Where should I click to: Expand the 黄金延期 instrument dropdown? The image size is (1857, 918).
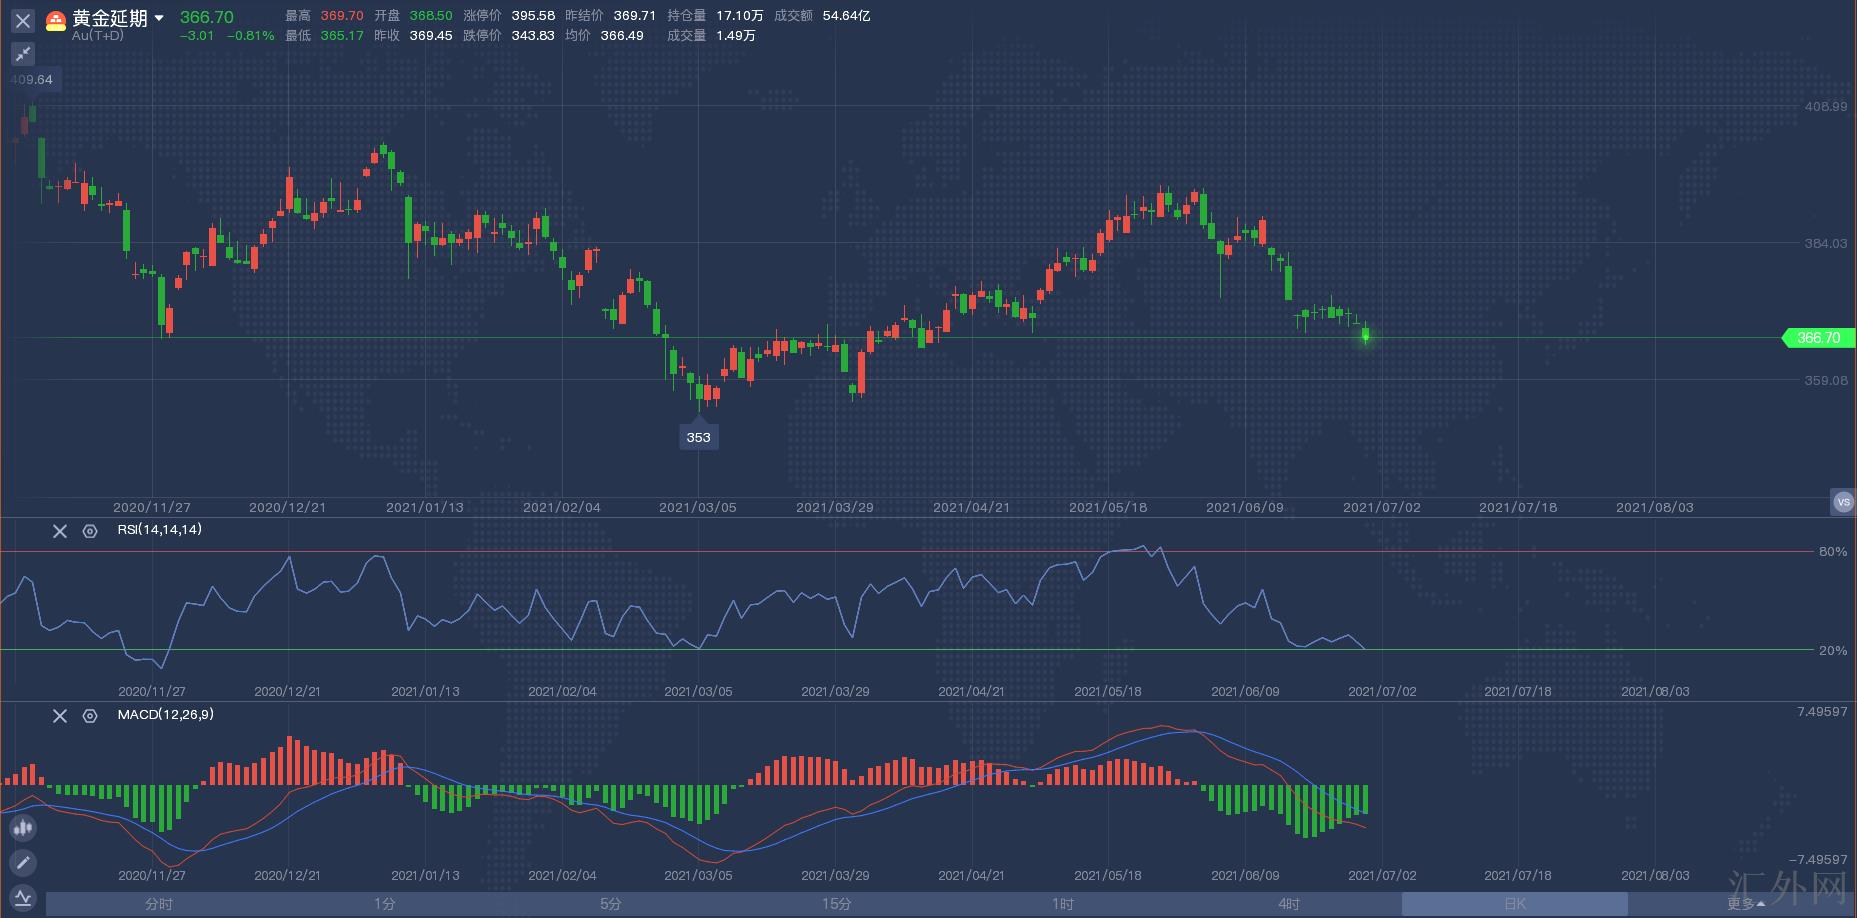(159, 19)
